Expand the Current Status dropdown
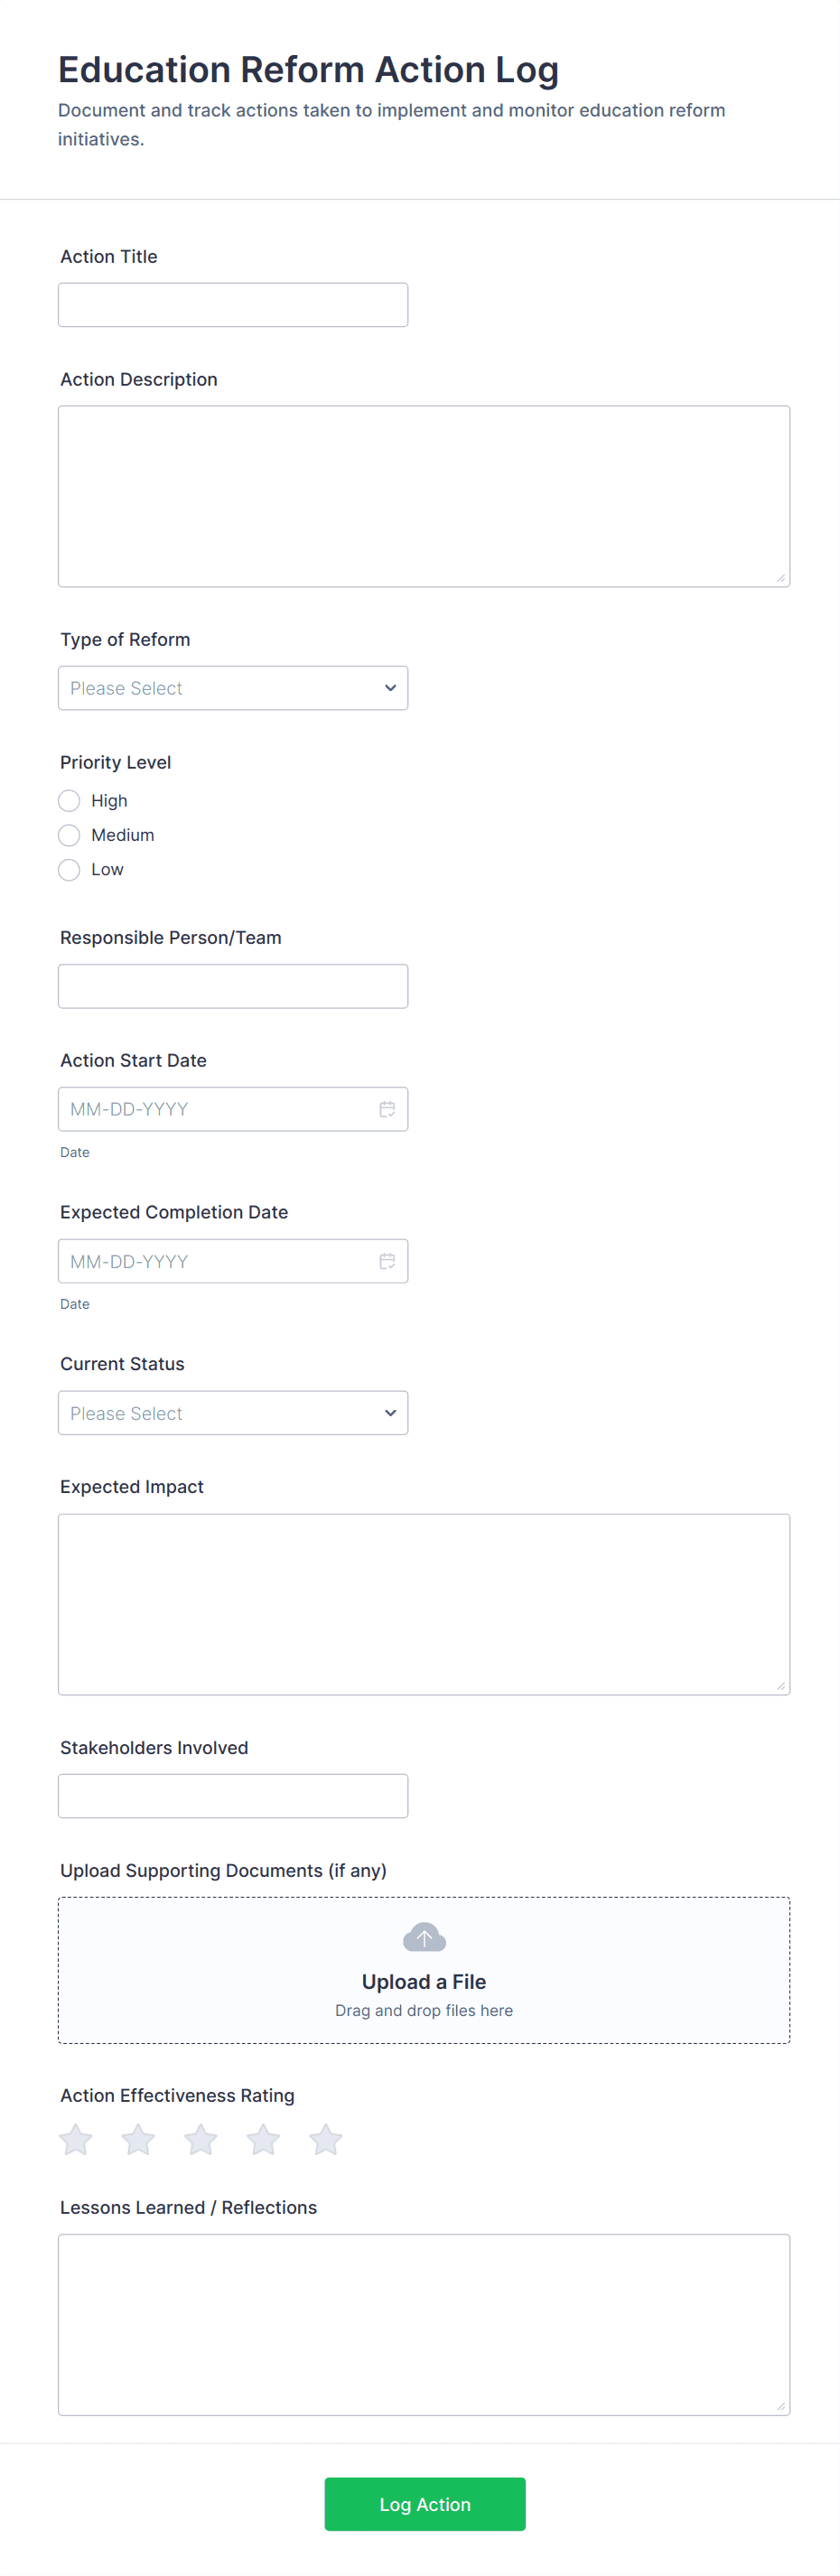Viewport: 840px width, 2576px height. point(233,1413)
